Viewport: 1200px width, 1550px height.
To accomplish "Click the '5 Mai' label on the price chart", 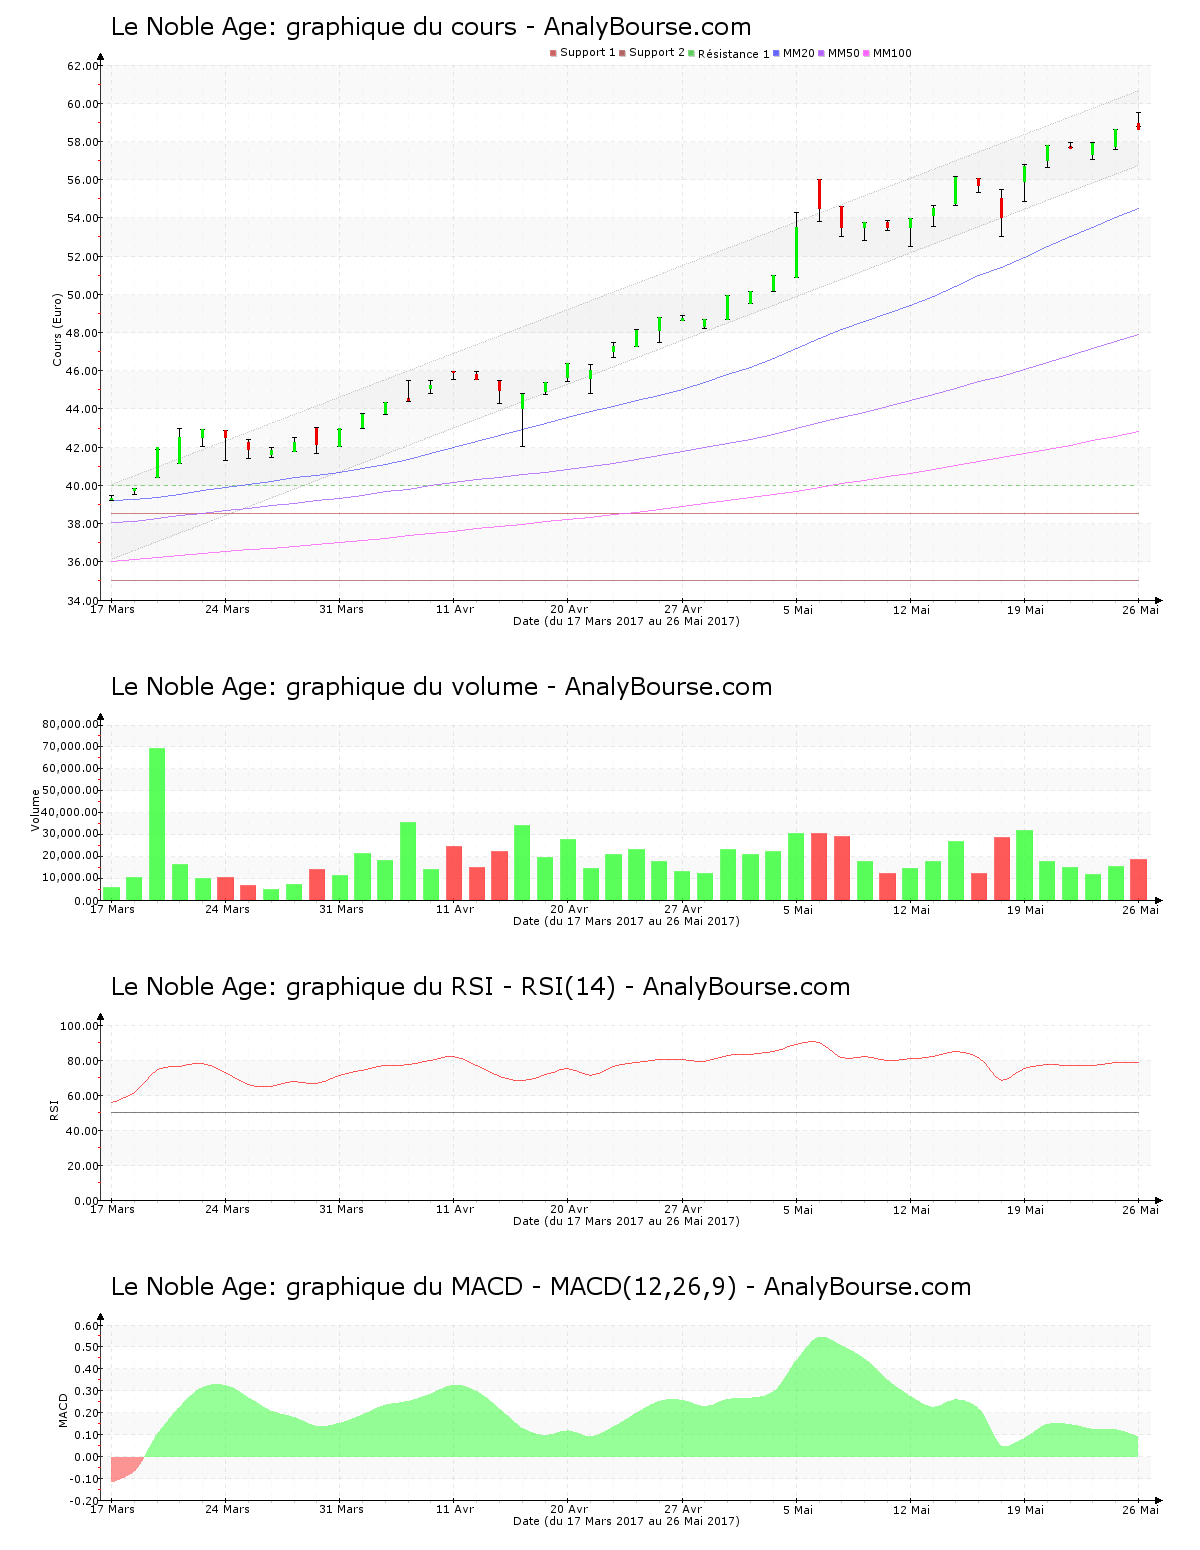I will click(x=798, y=609).
